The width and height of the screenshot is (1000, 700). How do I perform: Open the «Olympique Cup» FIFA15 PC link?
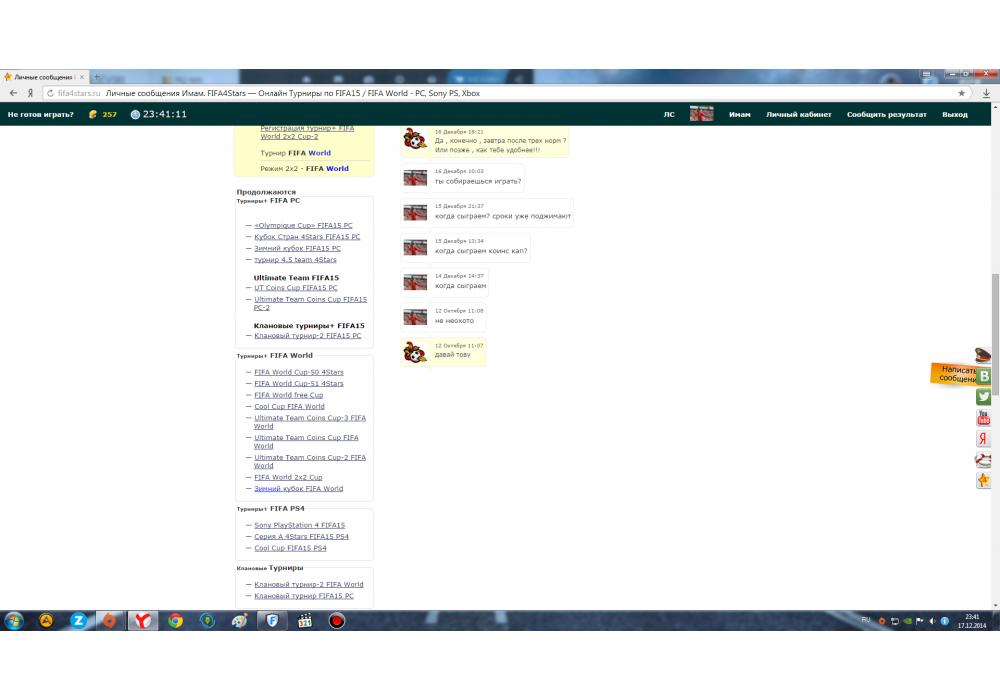303,226
